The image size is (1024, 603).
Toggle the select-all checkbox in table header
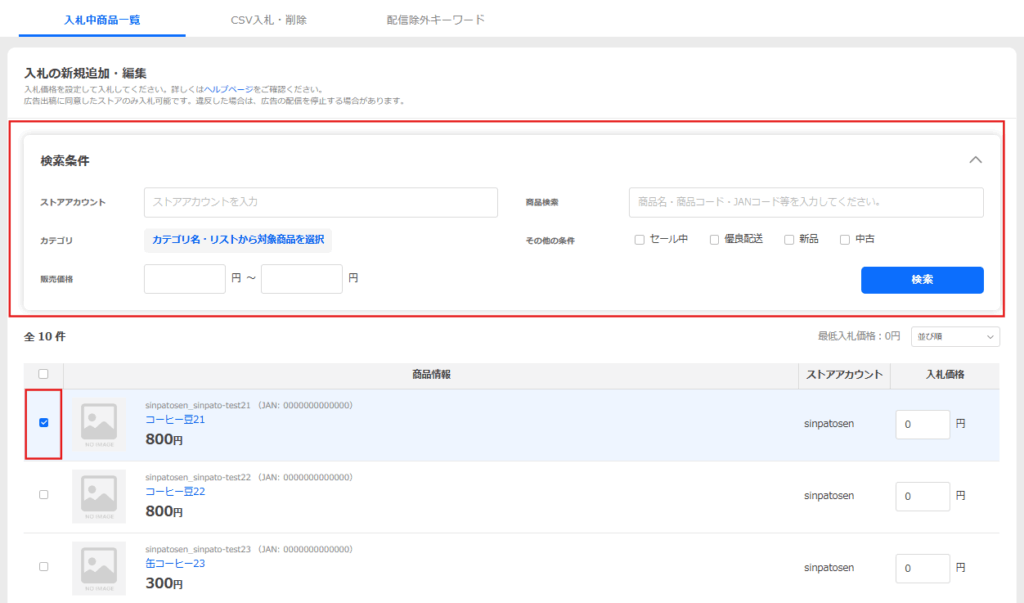[x=43, y=374]
